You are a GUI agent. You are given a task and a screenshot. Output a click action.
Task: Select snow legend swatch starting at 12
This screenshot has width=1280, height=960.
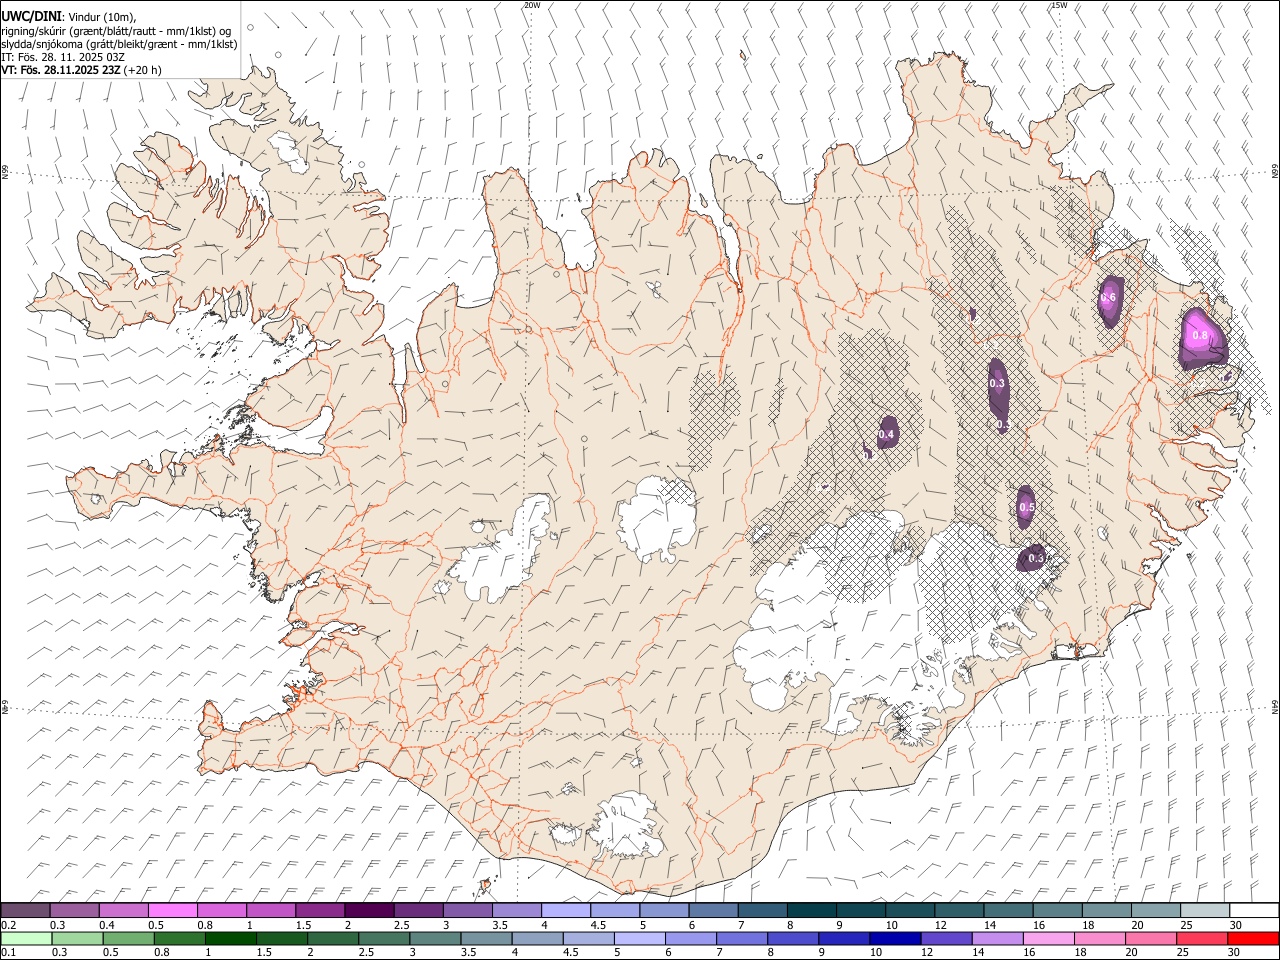click(x=959, y=911)
